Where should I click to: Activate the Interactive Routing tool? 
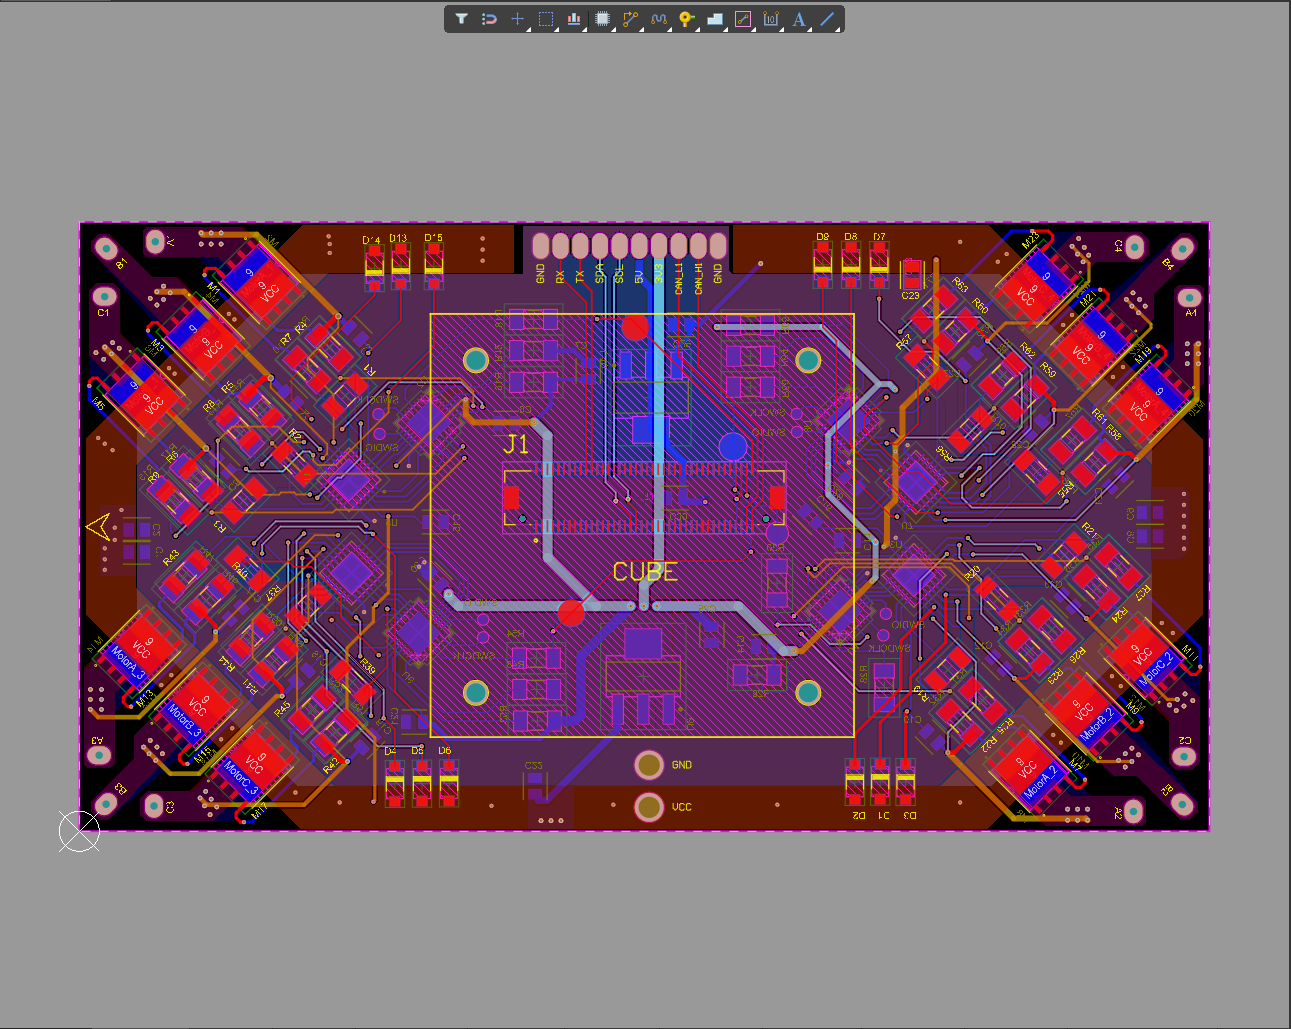pos(630,19)
